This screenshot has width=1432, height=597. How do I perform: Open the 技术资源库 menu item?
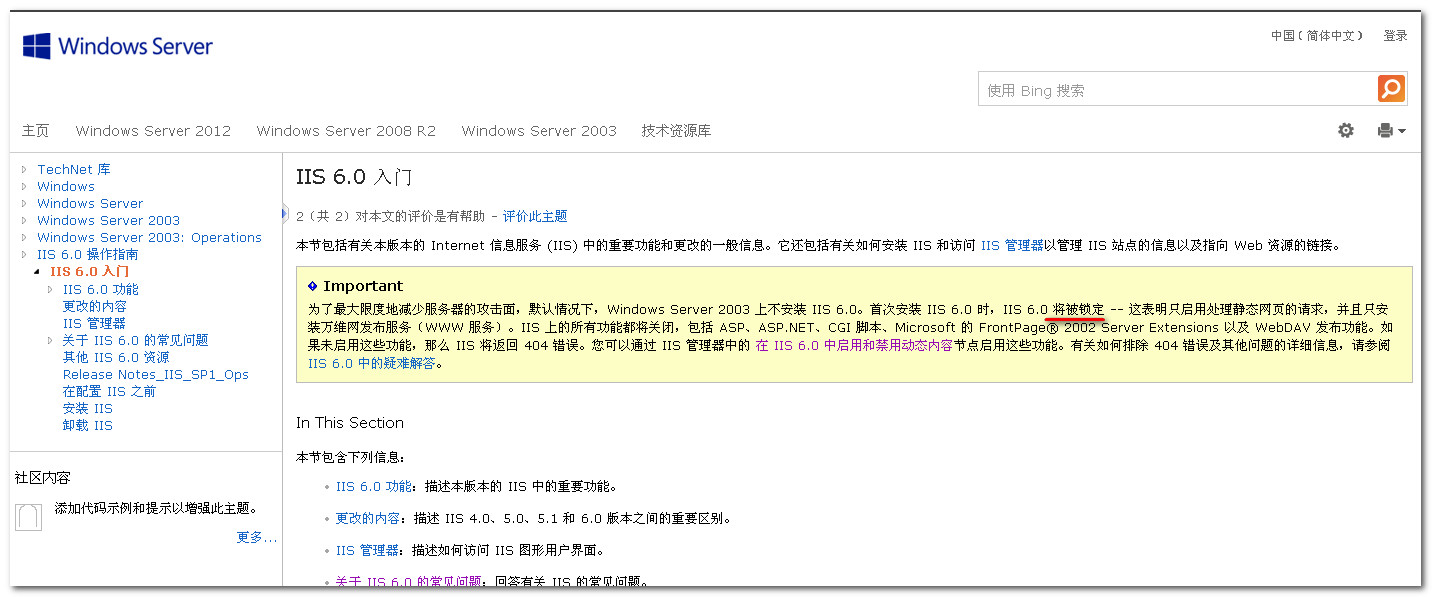coord(676,131)
